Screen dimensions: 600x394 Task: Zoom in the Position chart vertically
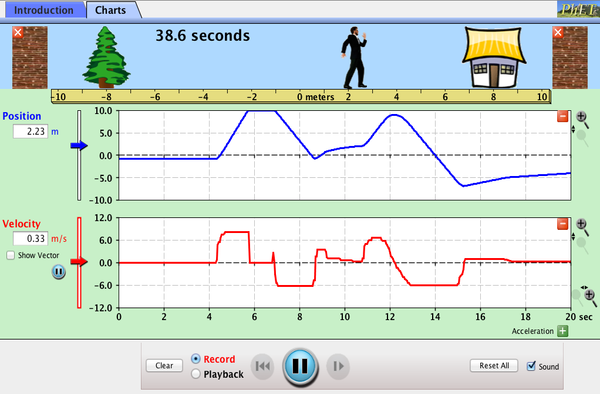tap(582, 119)
